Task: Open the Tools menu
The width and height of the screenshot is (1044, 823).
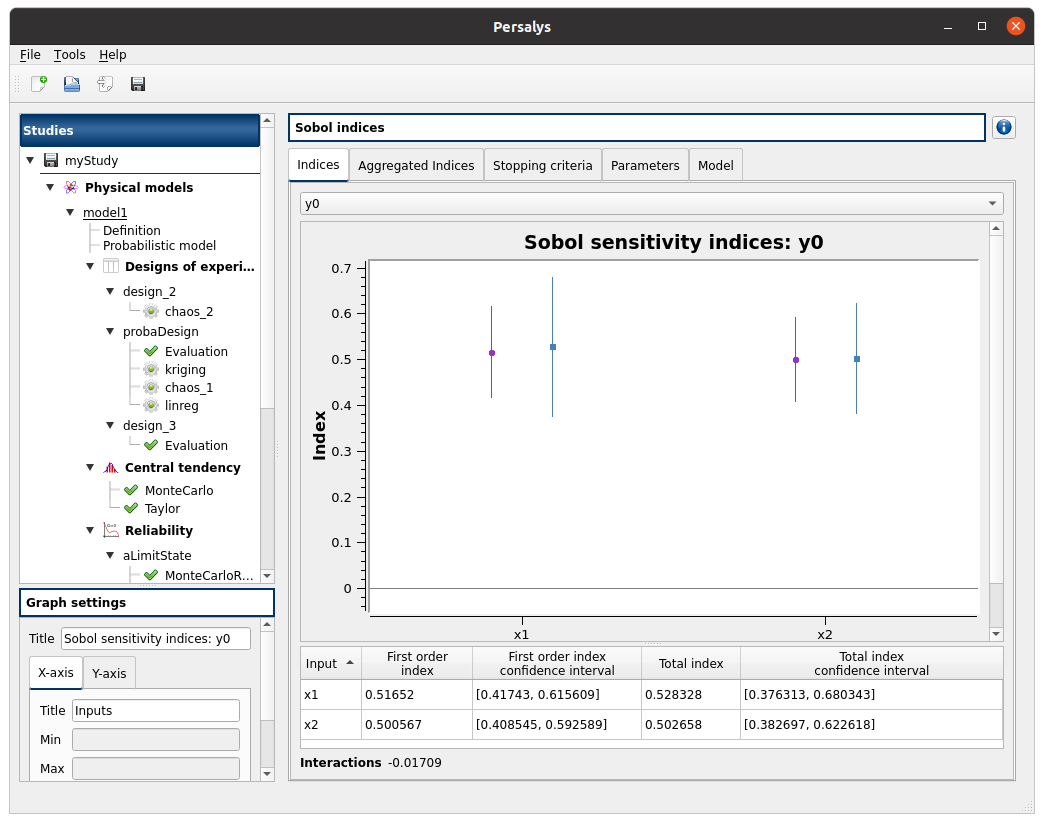Action: tap(70, 55)
